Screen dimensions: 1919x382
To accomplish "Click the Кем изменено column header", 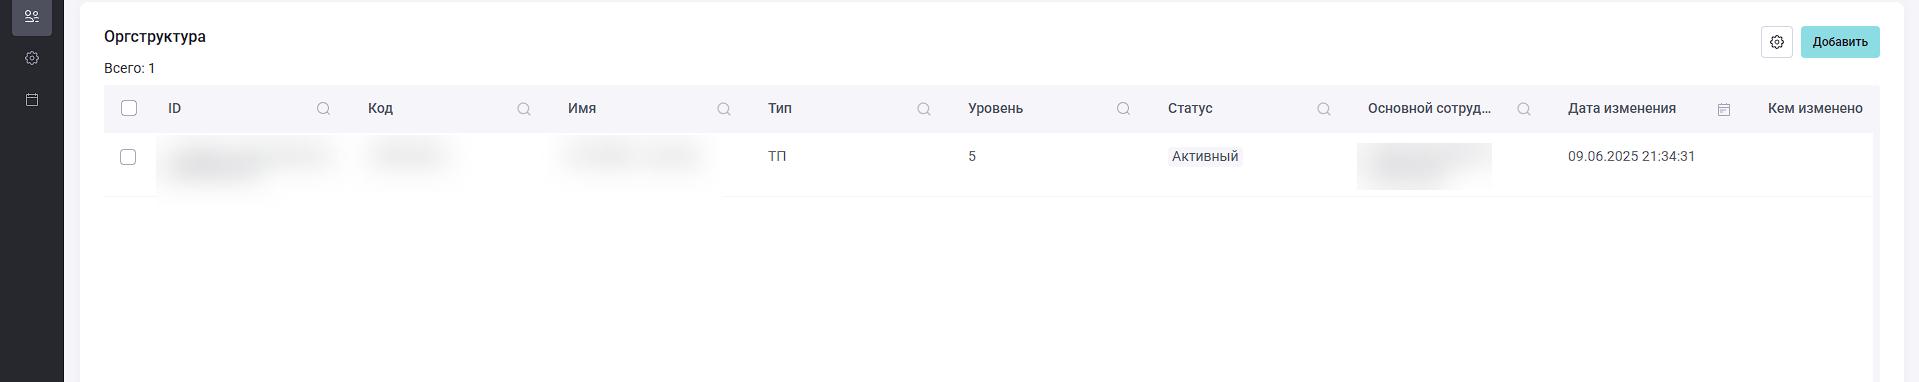I will (1815, 108).
